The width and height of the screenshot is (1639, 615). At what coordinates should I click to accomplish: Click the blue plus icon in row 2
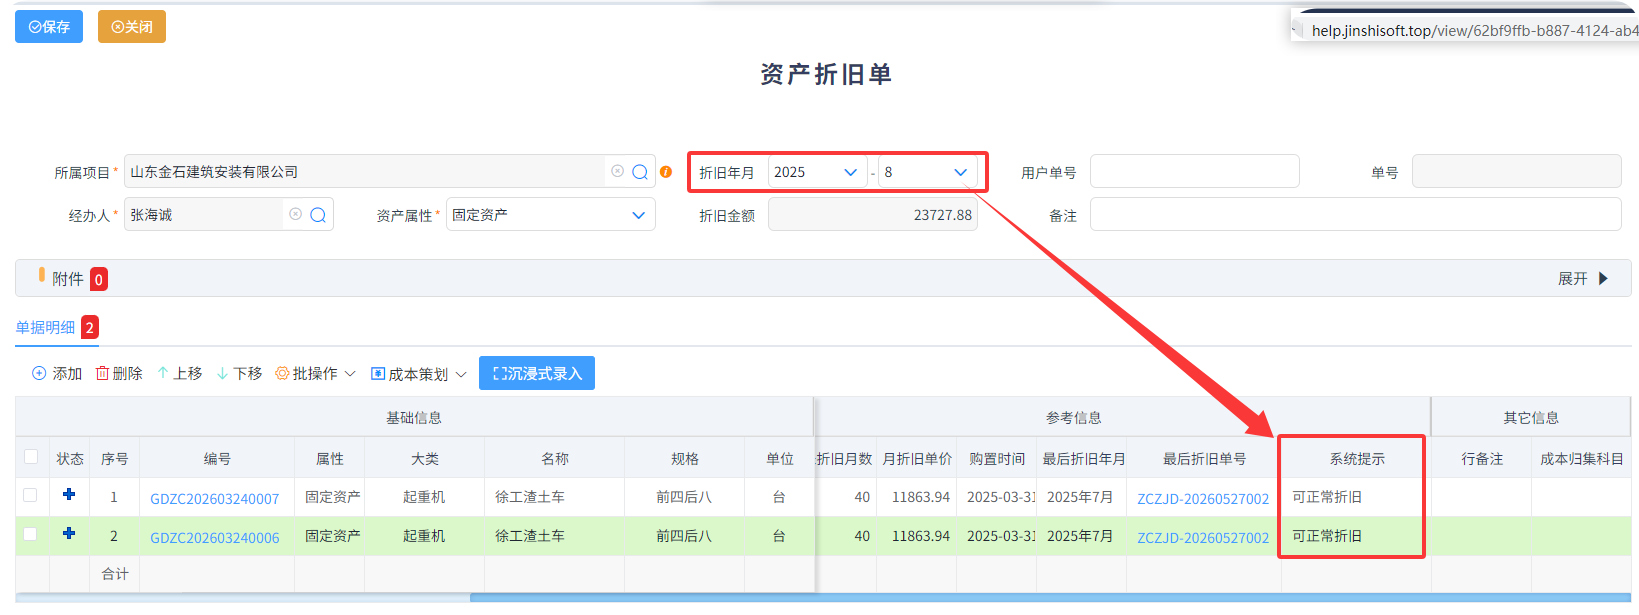[x=69, y=533]
